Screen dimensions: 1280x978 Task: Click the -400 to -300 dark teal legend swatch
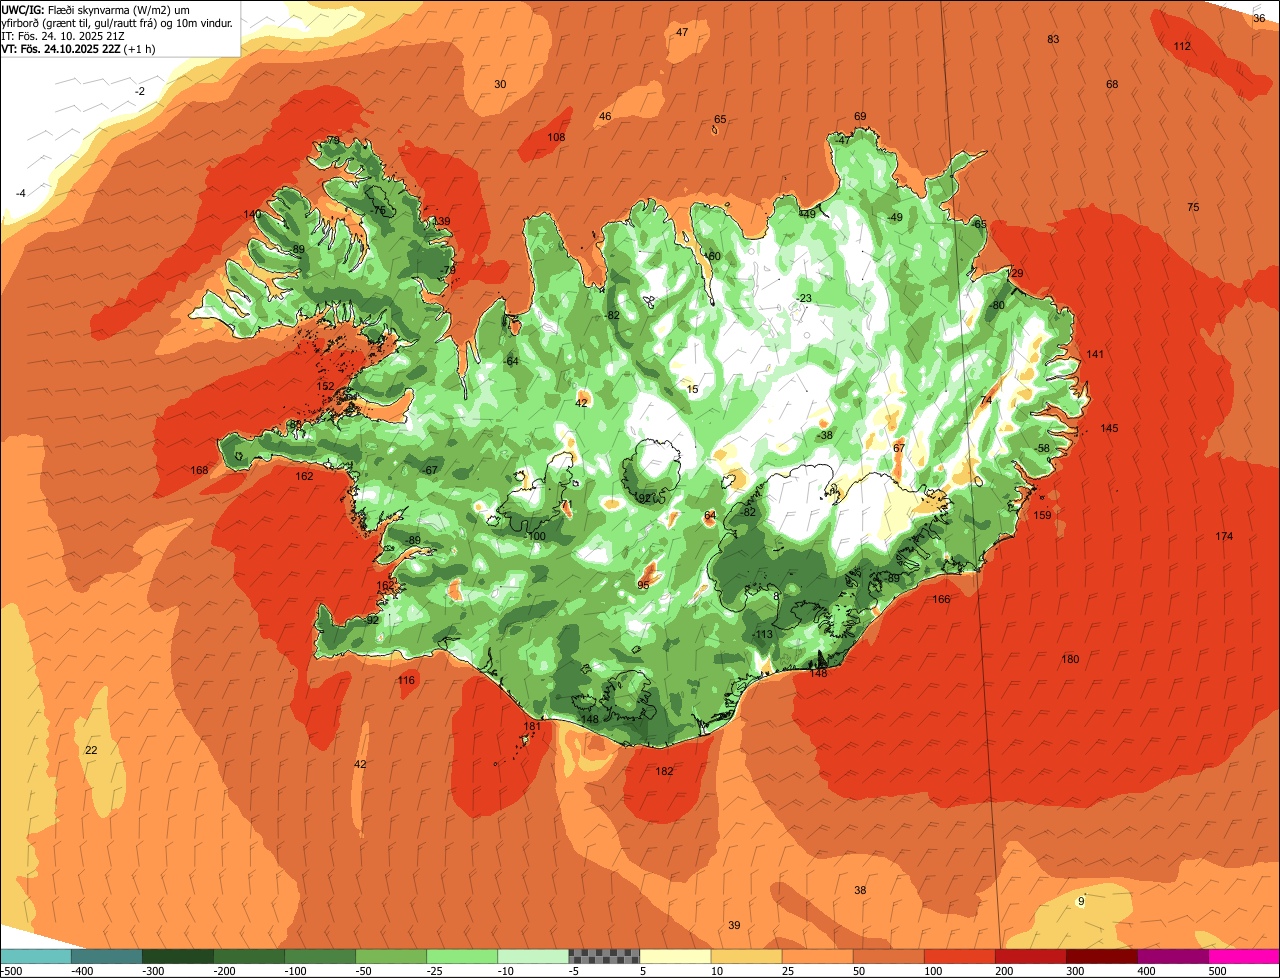pyautogui.click(x=106, y=956)
